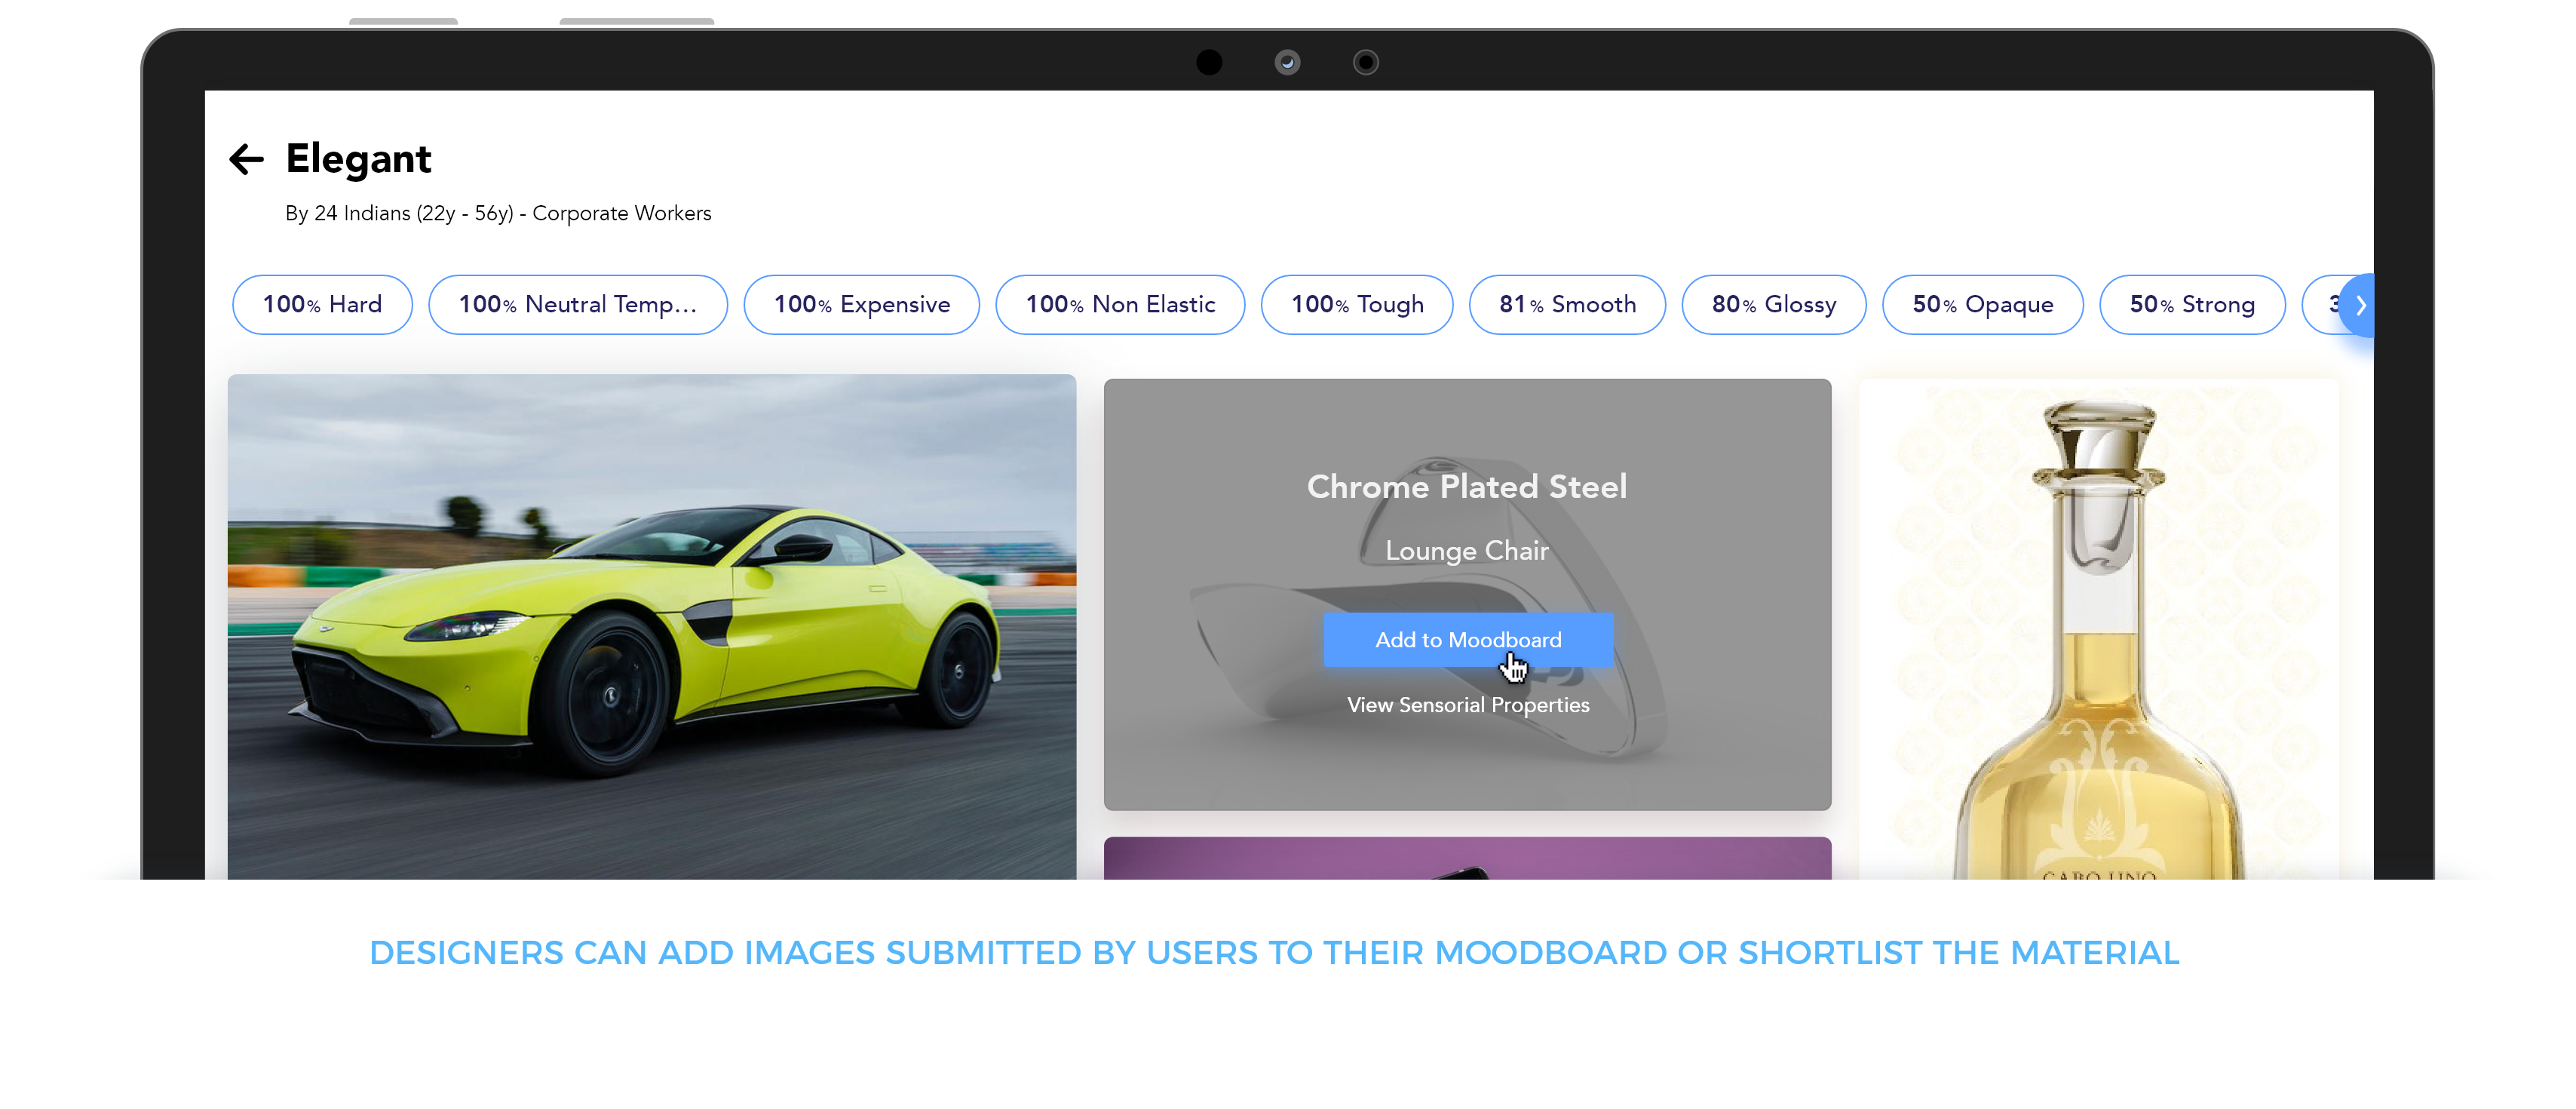
Task: Click the Chrome Plated Steel title
Action: point(1466,487)
